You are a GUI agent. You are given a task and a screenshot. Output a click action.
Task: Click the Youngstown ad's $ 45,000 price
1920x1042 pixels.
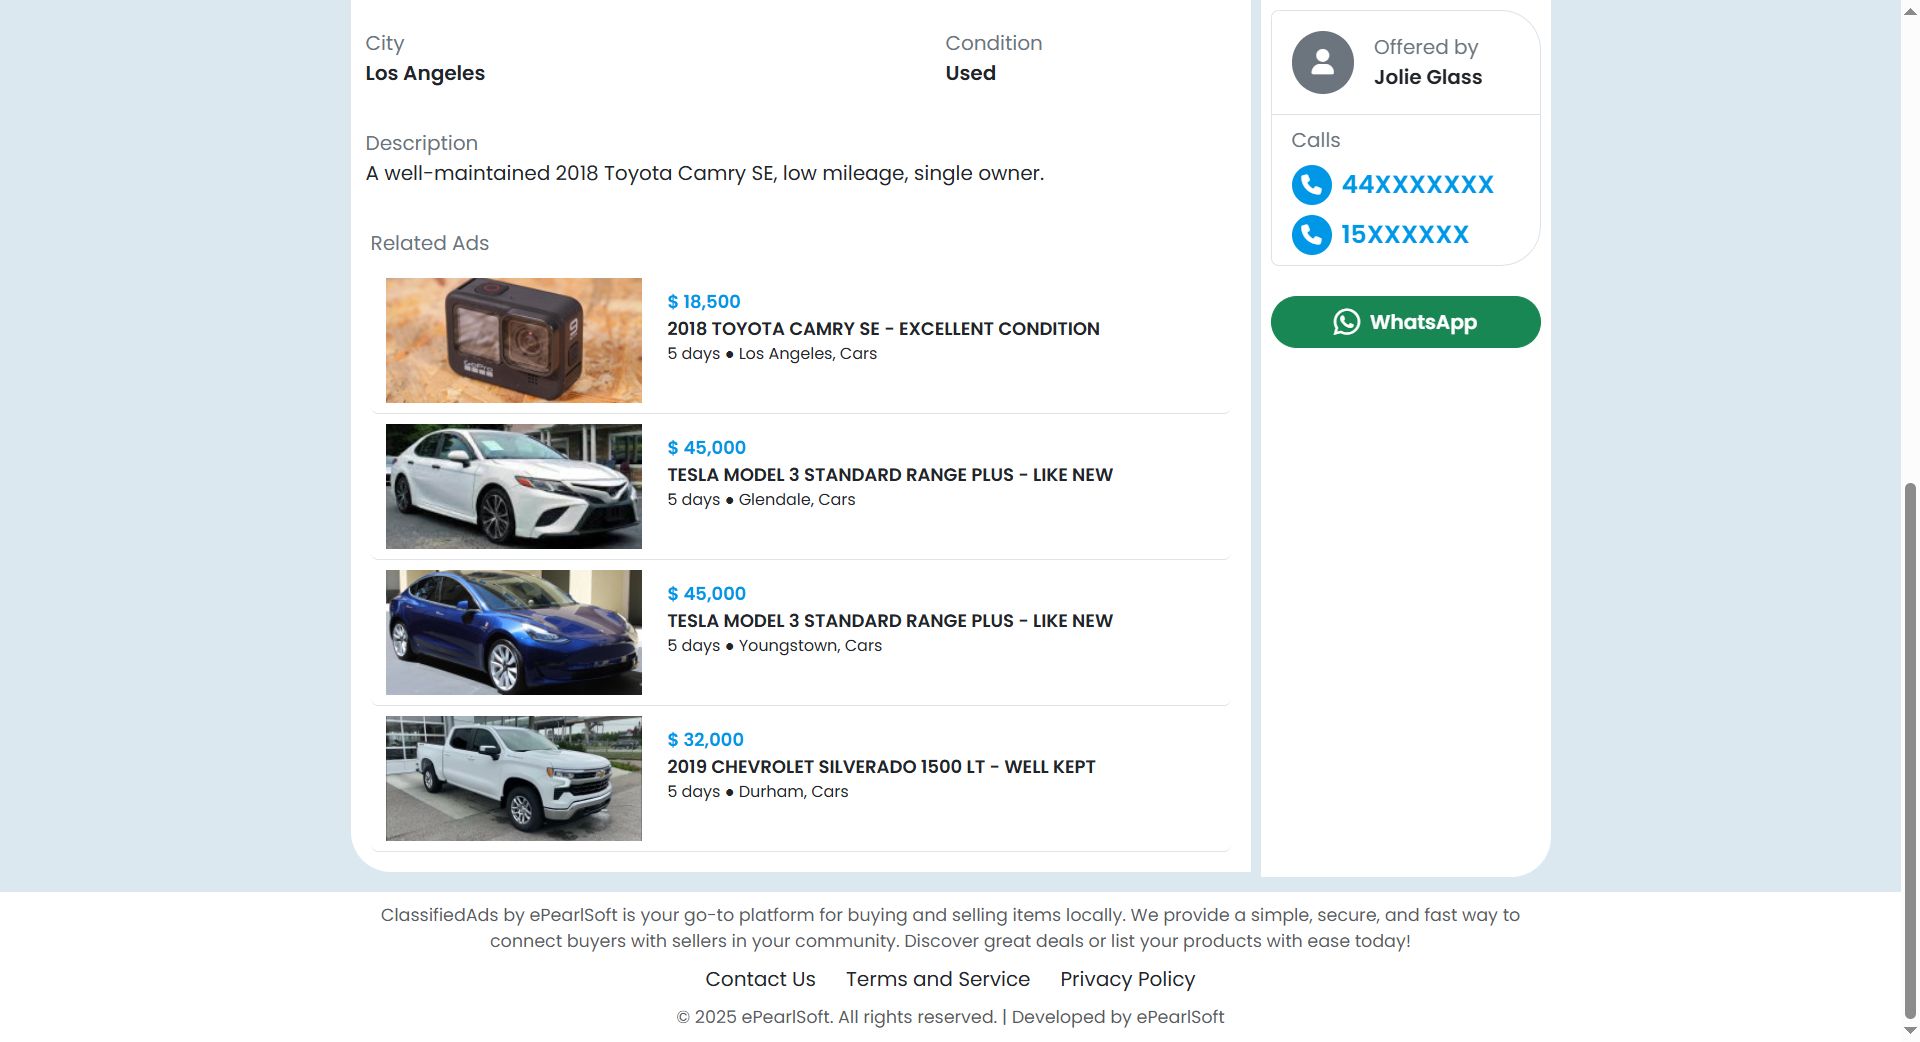(706, 594)
